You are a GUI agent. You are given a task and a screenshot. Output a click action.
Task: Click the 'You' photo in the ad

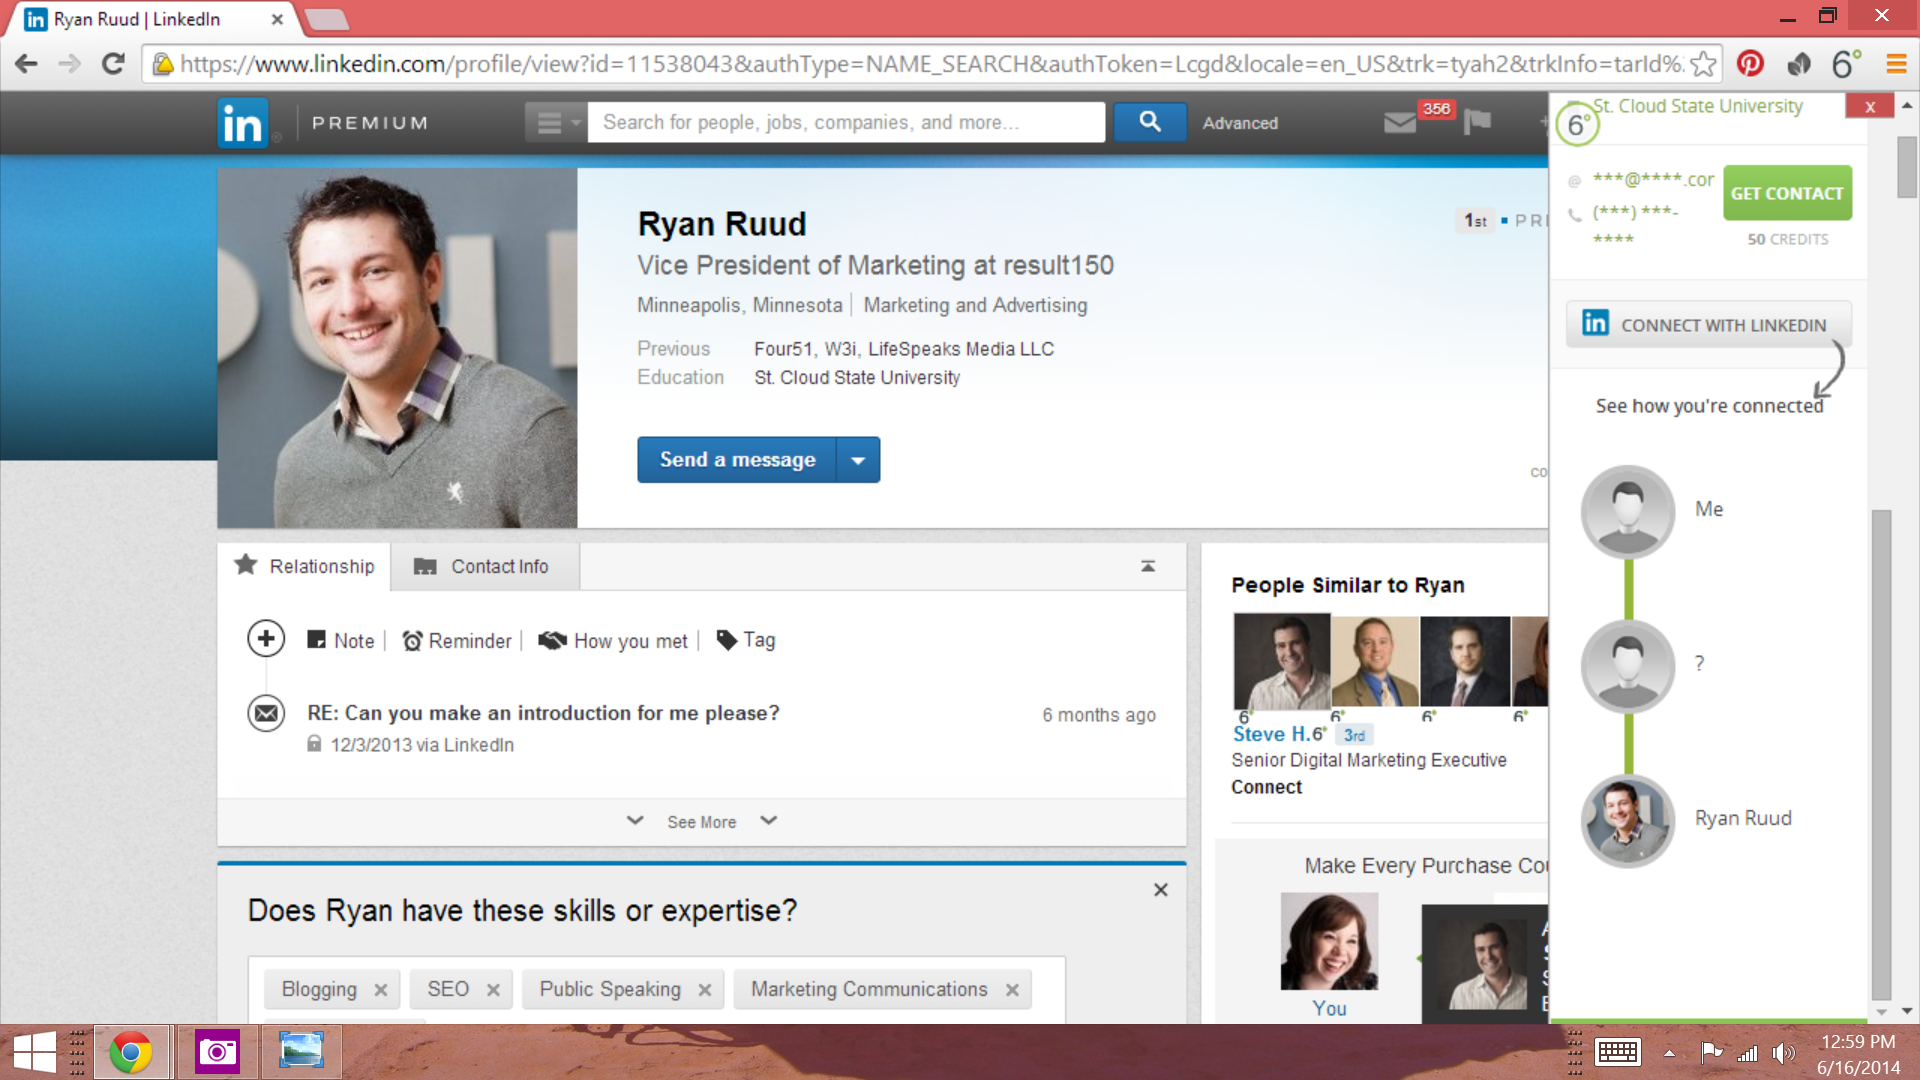coord(1329,942)
